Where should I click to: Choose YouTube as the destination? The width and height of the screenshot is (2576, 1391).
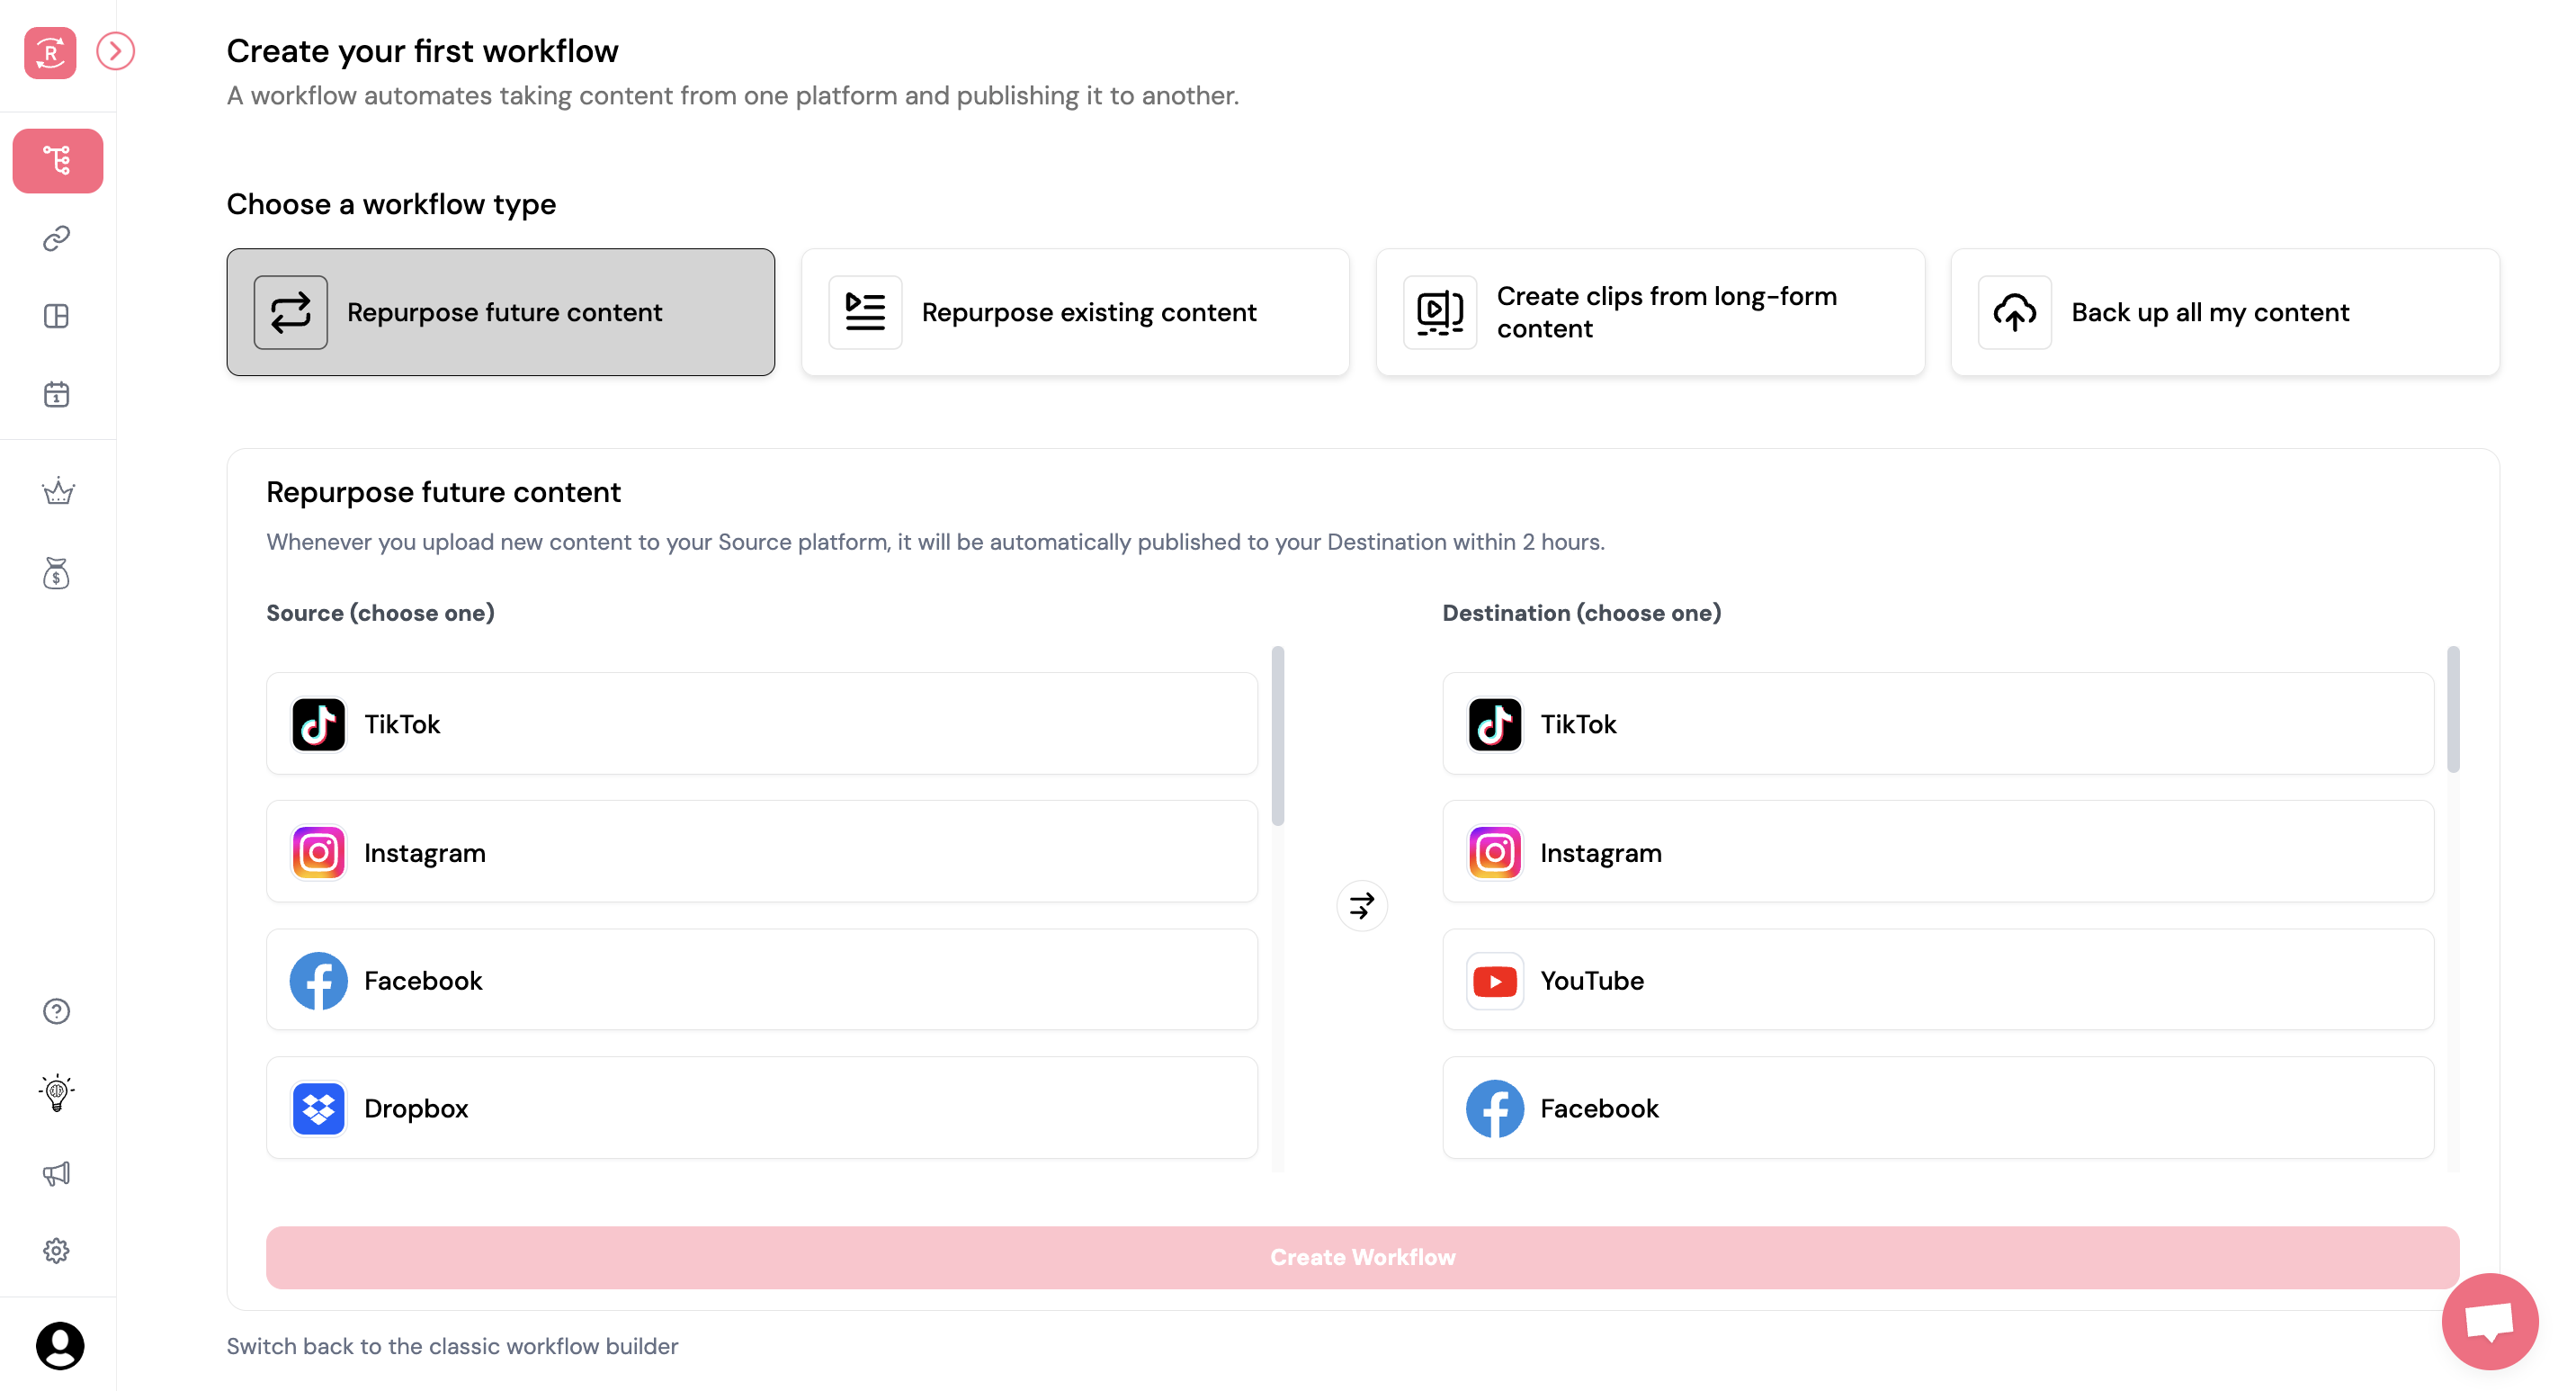point(1938,980)
